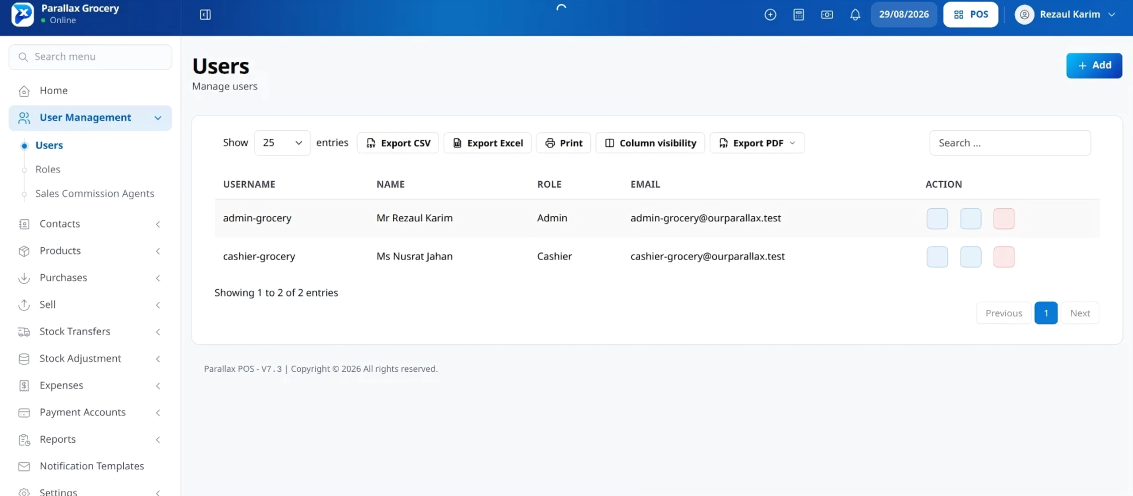
Task: Click the Cashier role cell
Action: 555,257
